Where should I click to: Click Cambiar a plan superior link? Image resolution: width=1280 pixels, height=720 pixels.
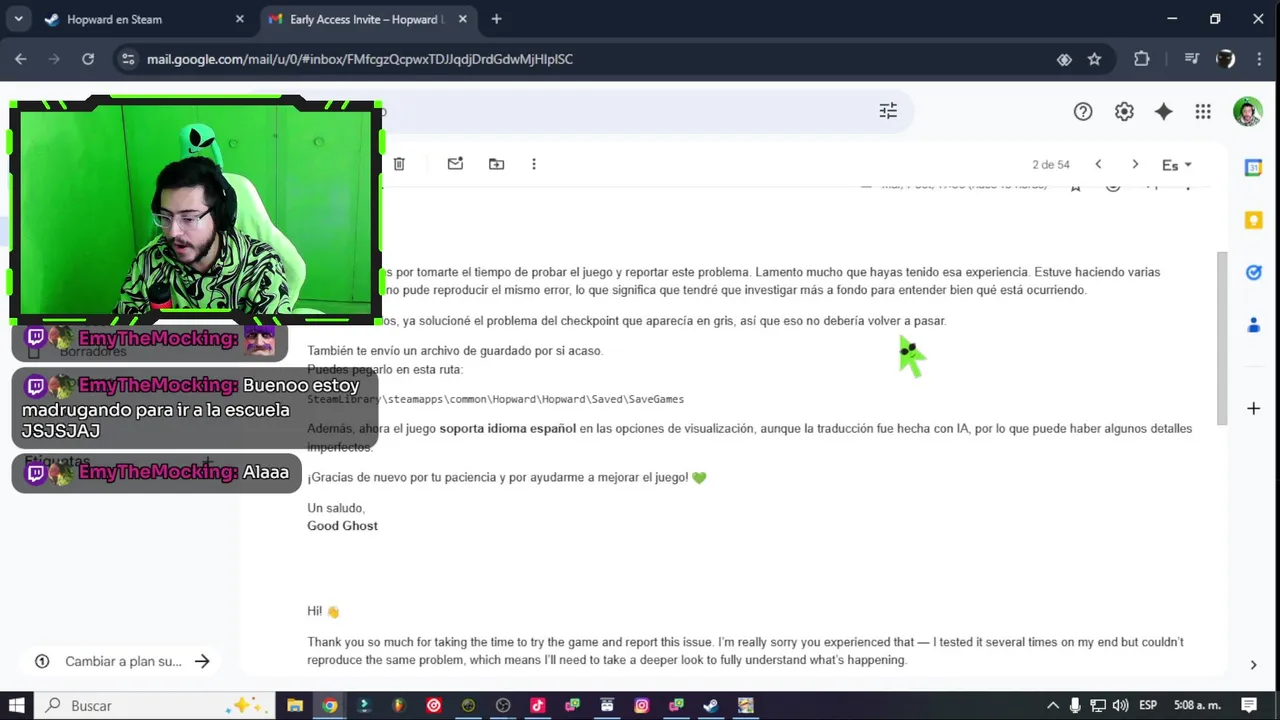(x=123, y=661)
